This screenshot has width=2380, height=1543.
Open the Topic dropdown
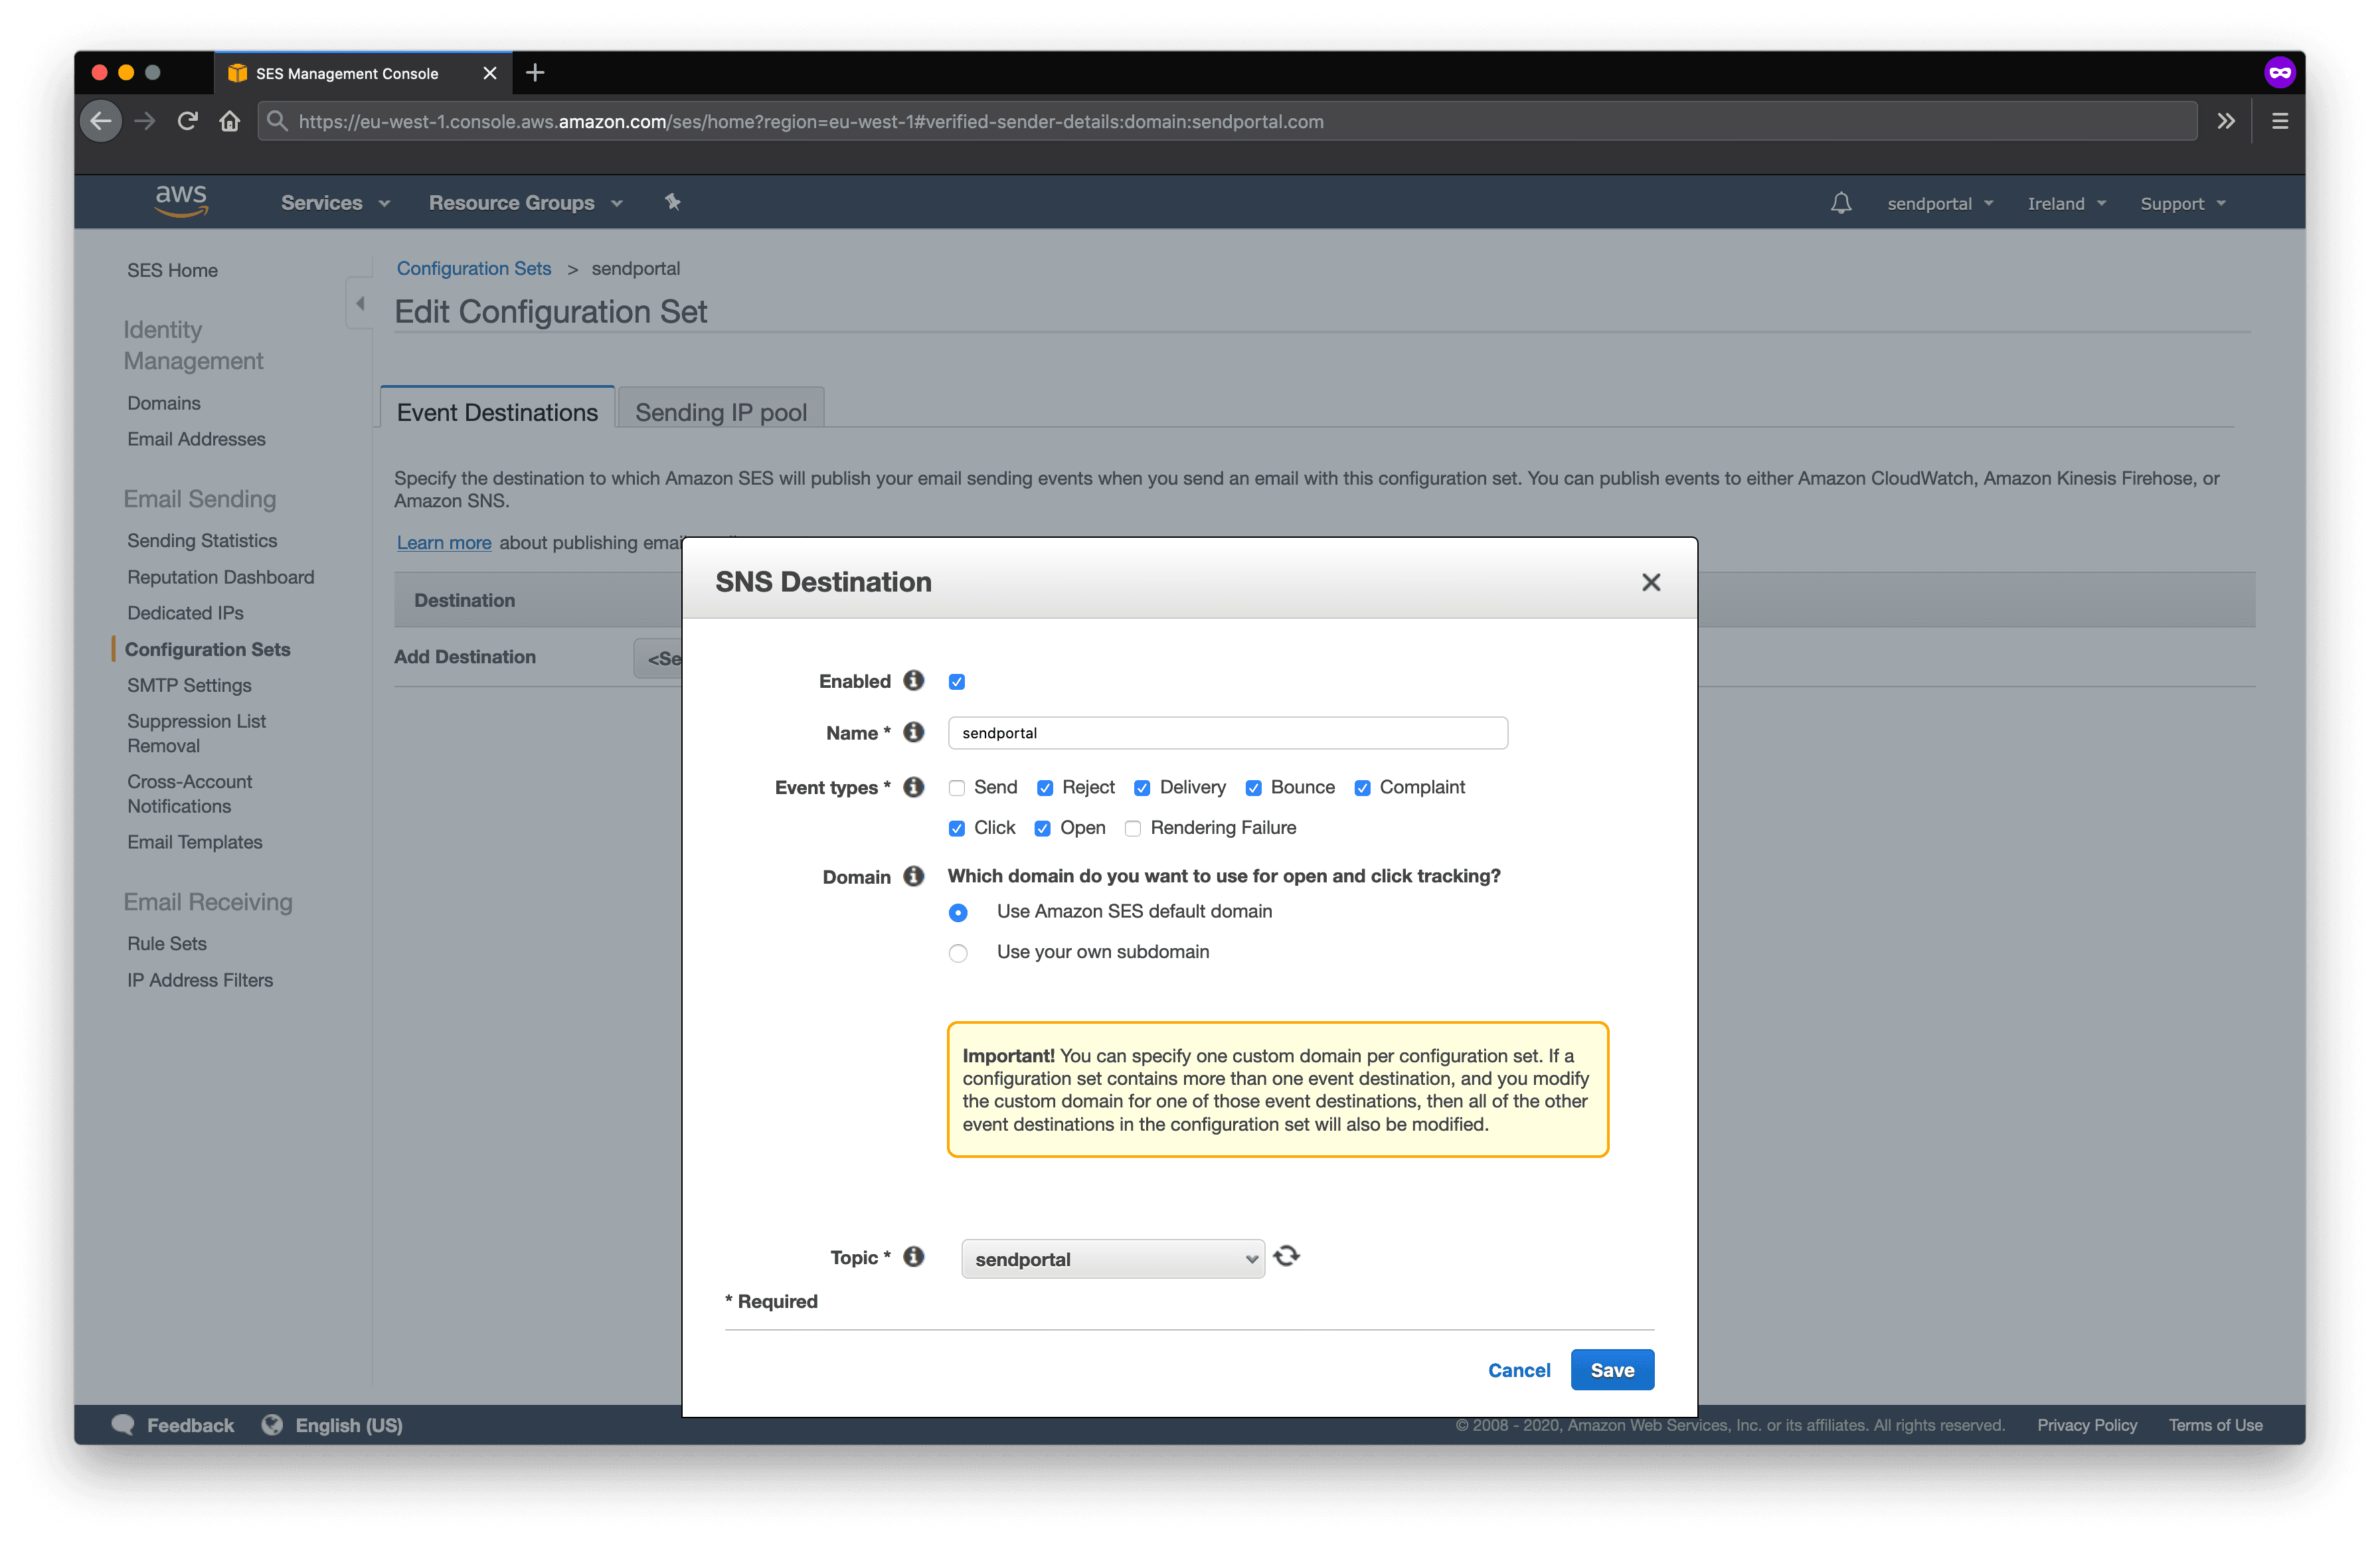(x=1113, y=1259)
